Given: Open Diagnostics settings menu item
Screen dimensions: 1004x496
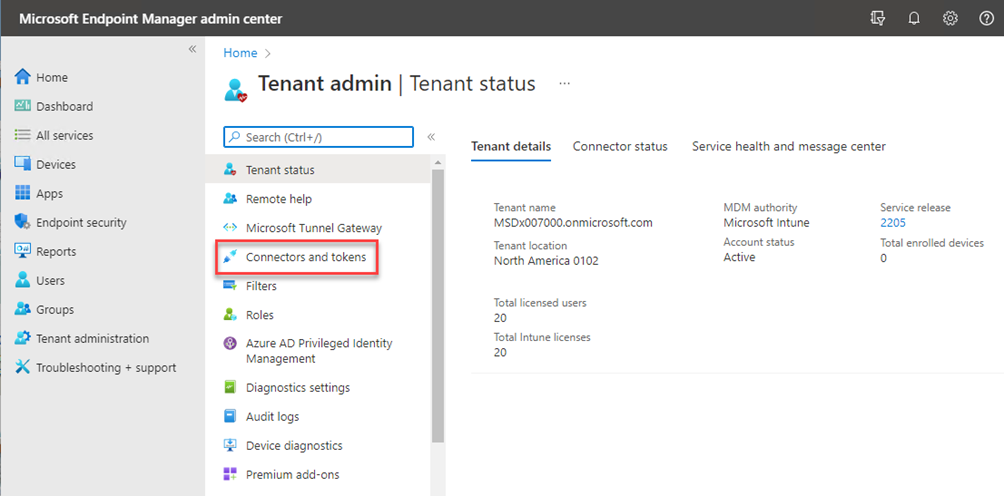Looking at the screenshot, I should coord(318,388).
